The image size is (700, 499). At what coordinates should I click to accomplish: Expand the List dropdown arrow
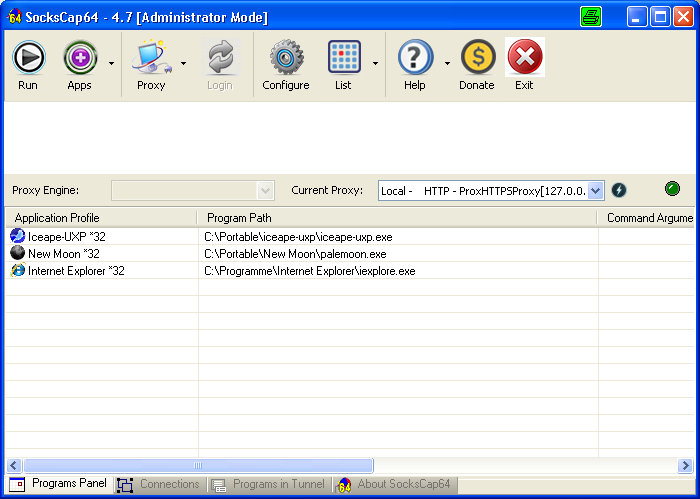pos(375,63)
